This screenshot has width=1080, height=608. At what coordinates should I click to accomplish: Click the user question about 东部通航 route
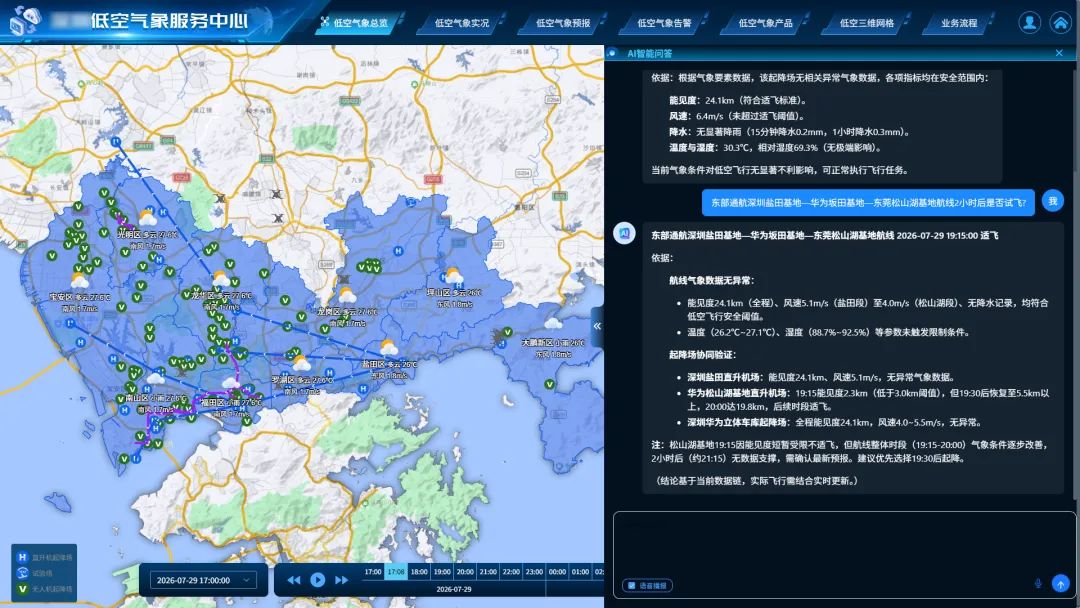(868, 202)
